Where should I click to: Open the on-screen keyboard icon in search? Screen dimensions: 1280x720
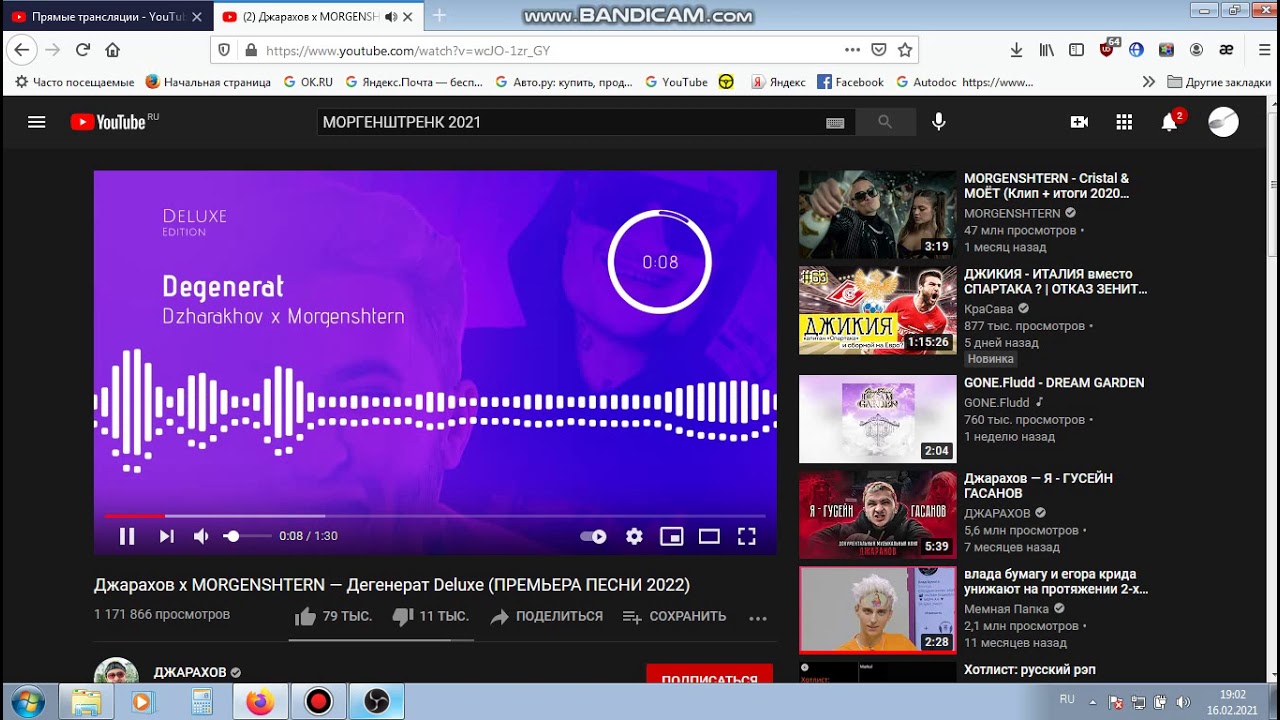tap(835, 123)
